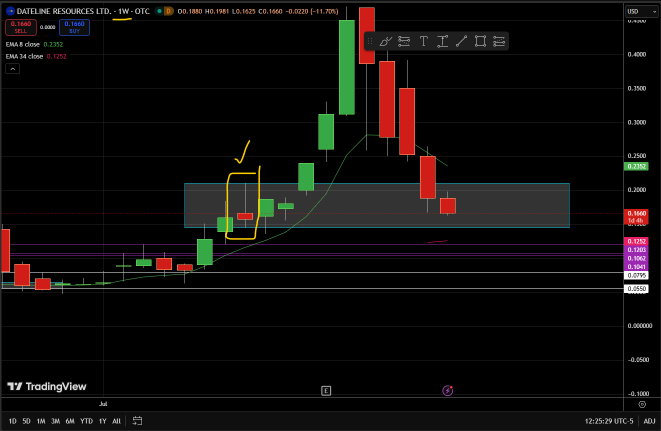Switch the range to All
The height and width of the screenshot is (431, 661).
[116, 421]
